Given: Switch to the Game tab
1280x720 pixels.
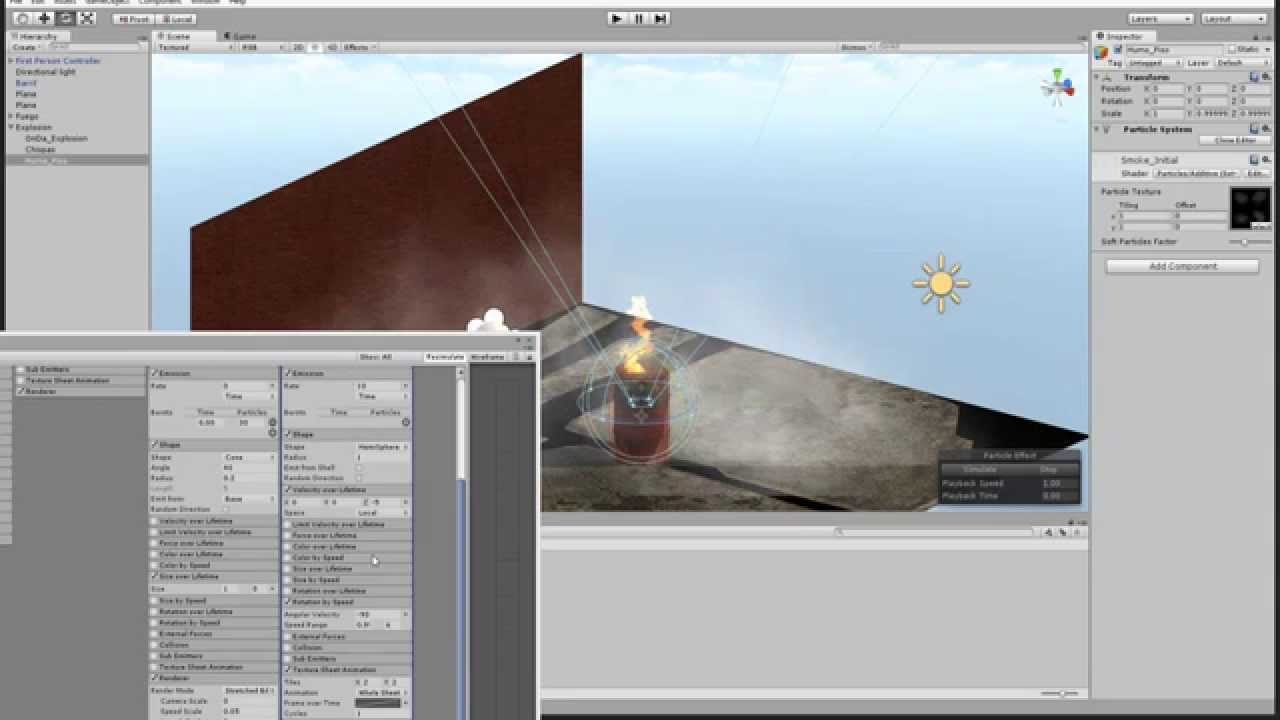Looking at the screenshot, I should [240, 36].
